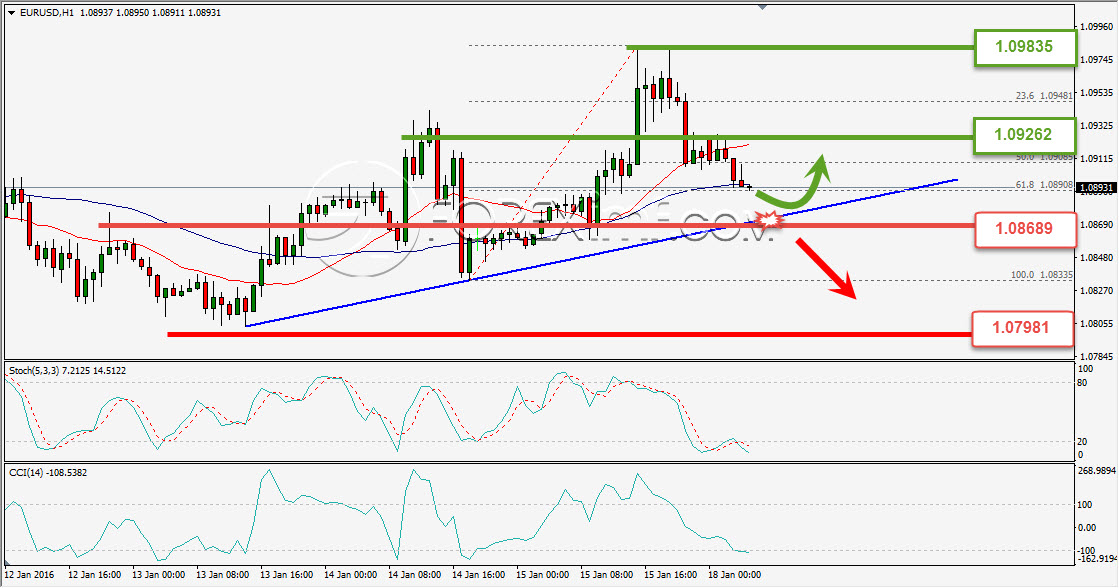
Task: Select the red 1.08689 support label
Action: coord(1025,229)
